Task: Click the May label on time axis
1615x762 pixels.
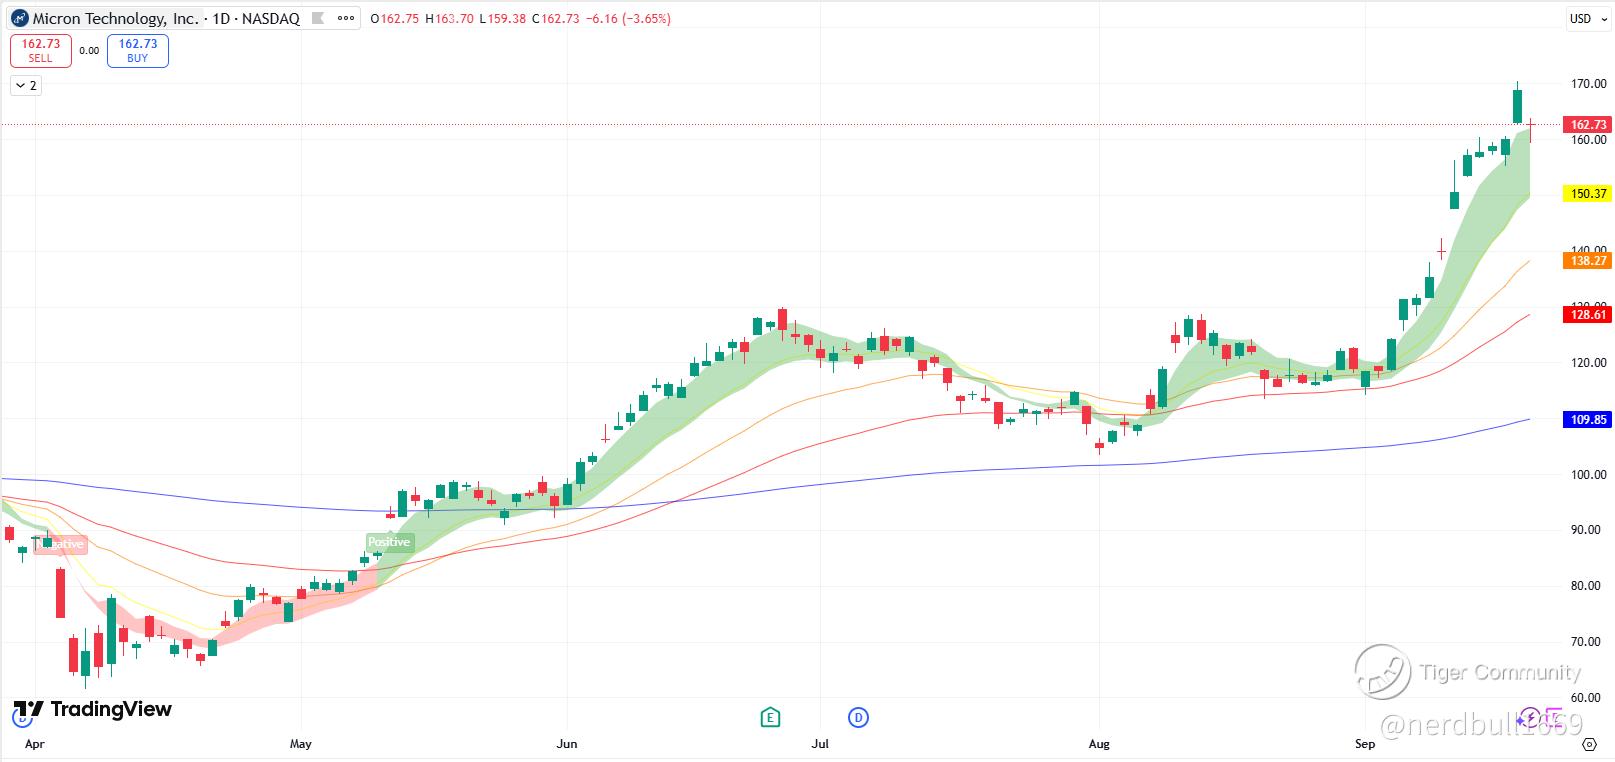Action: (x=301, y=744)
